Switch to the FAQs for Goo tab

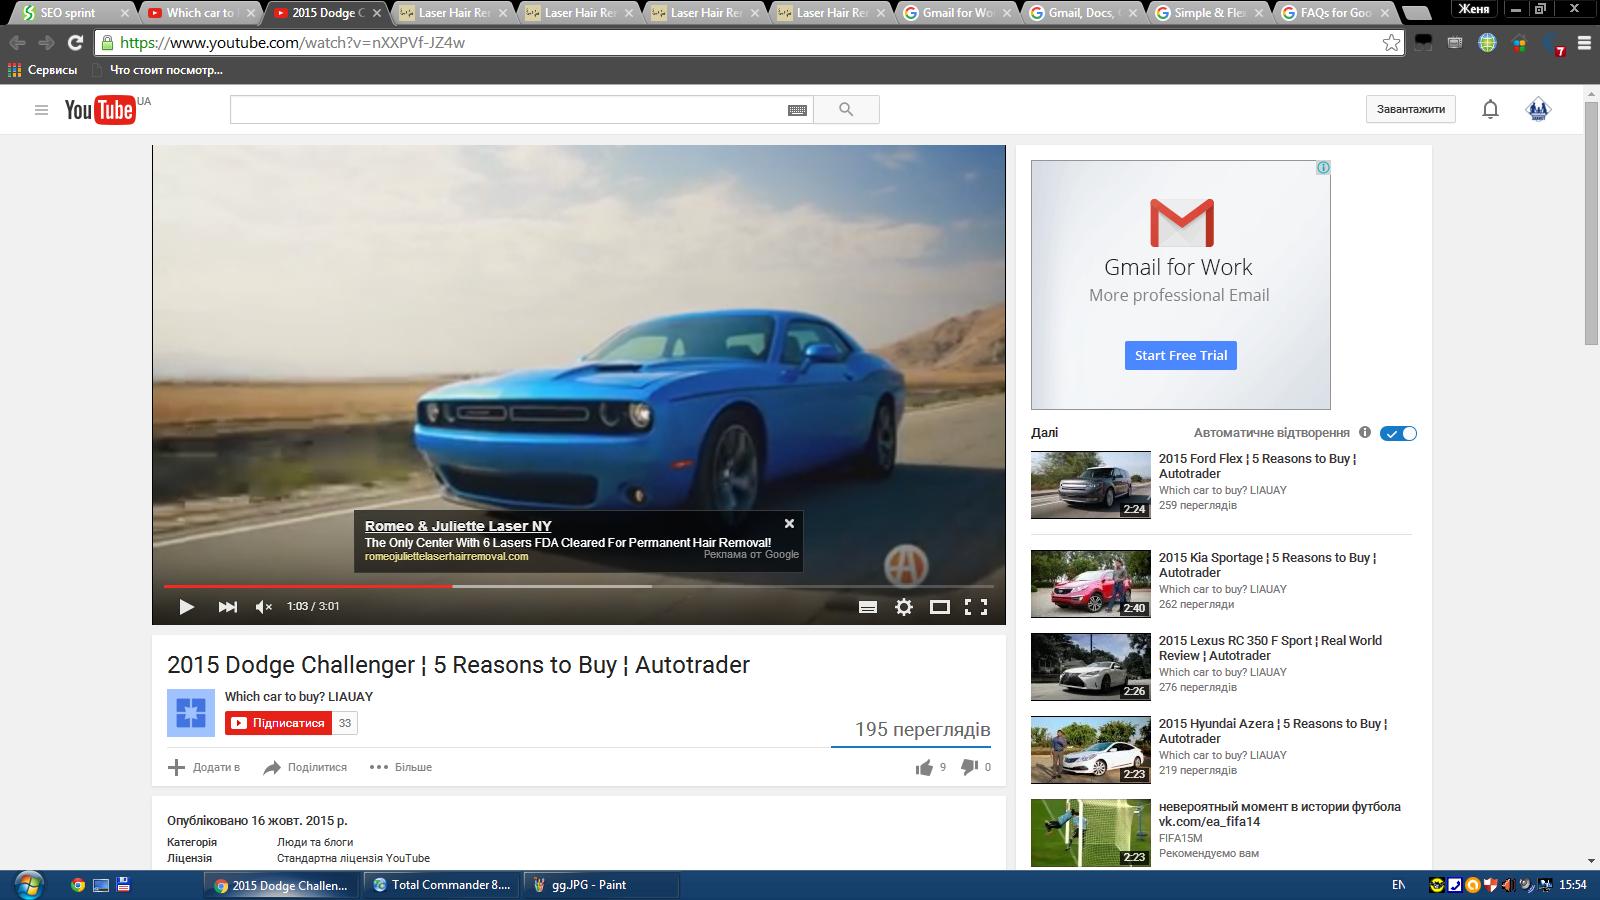1333,13
